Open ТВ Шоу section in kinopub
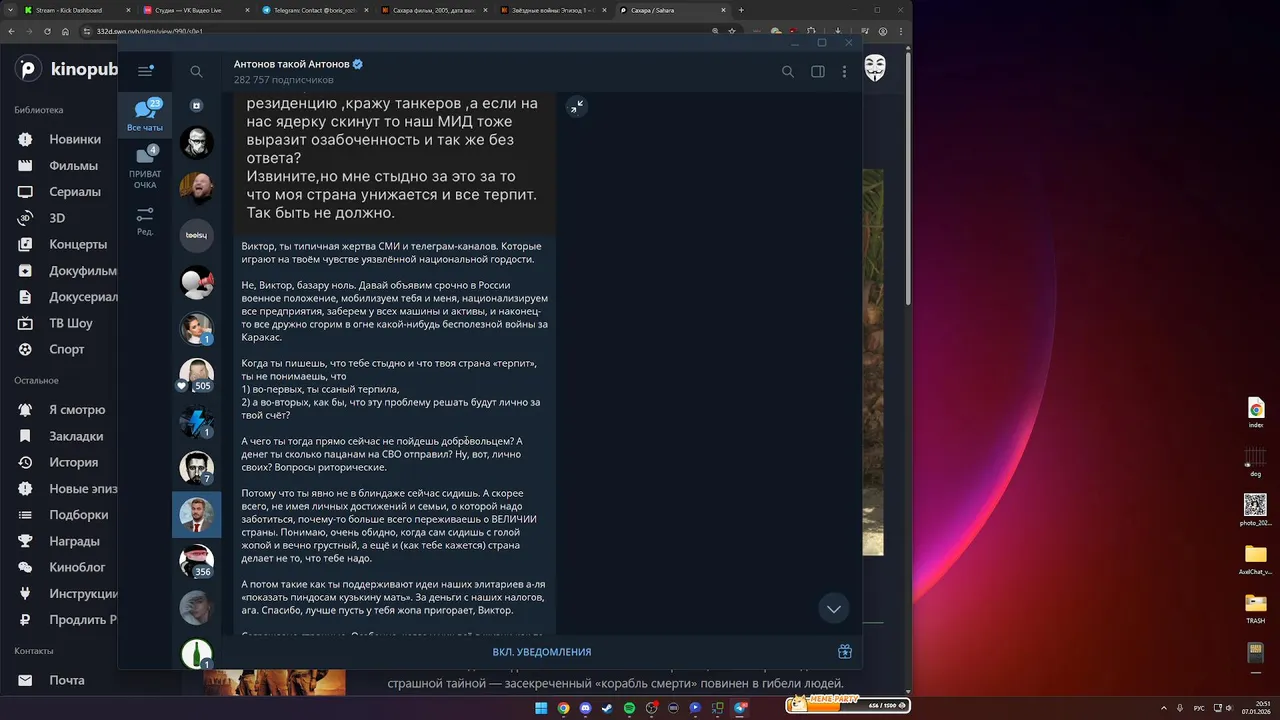The width and height of the screenshot is (1280, 720). (71, 323)
